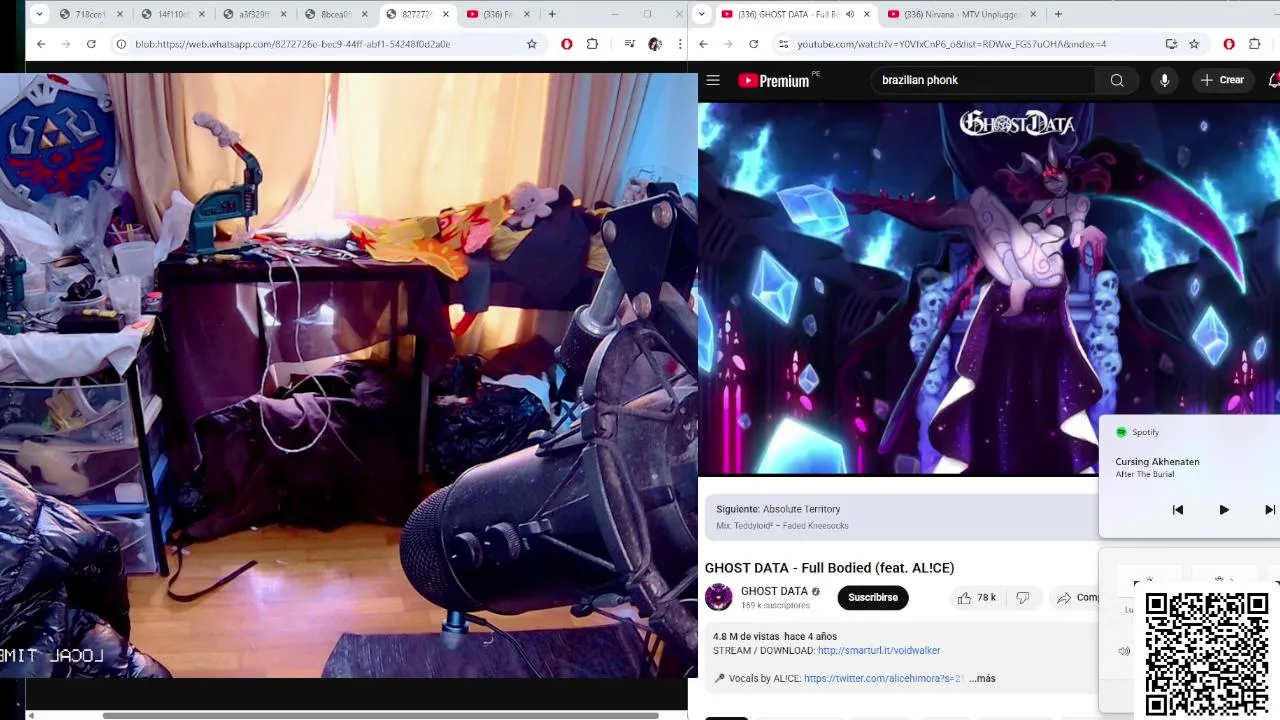Bookmark the blob page with star
The width and height of the screenshot is (1280, 720).
pyautogui.click(x=532, y=44)
